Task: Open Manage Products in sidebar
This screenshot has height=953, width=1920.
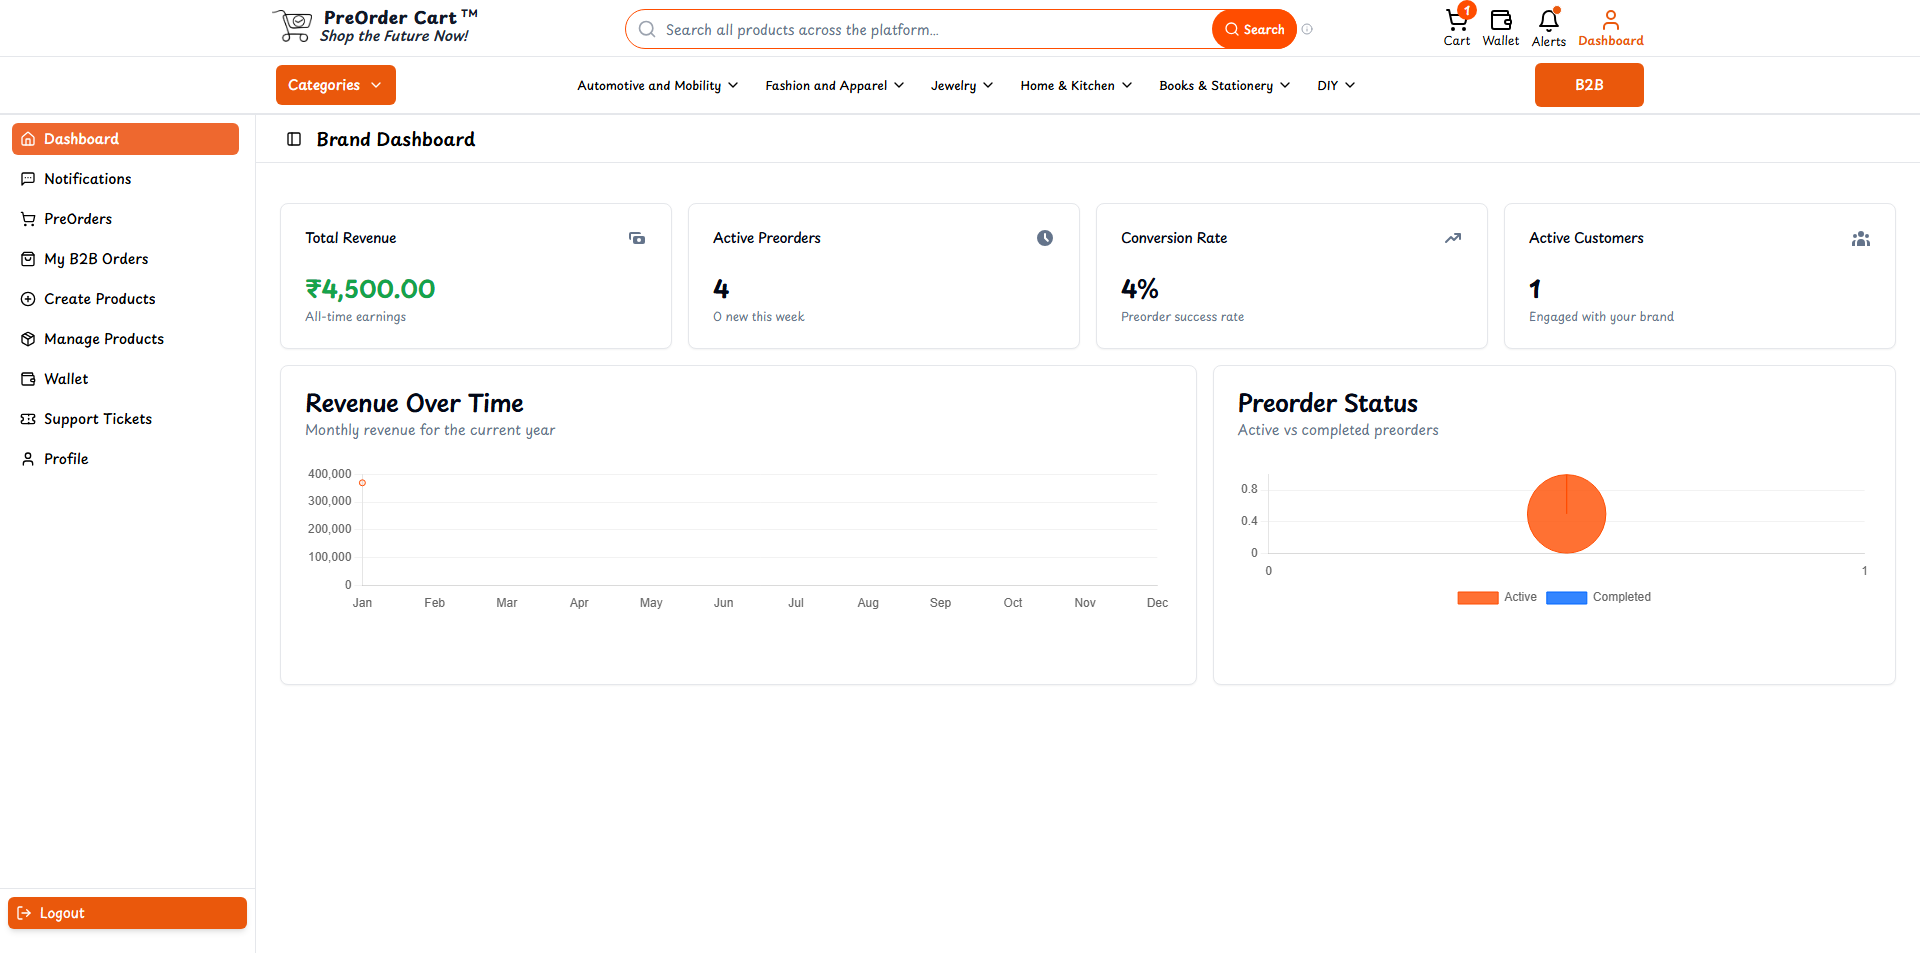Action: coord(104,339)
